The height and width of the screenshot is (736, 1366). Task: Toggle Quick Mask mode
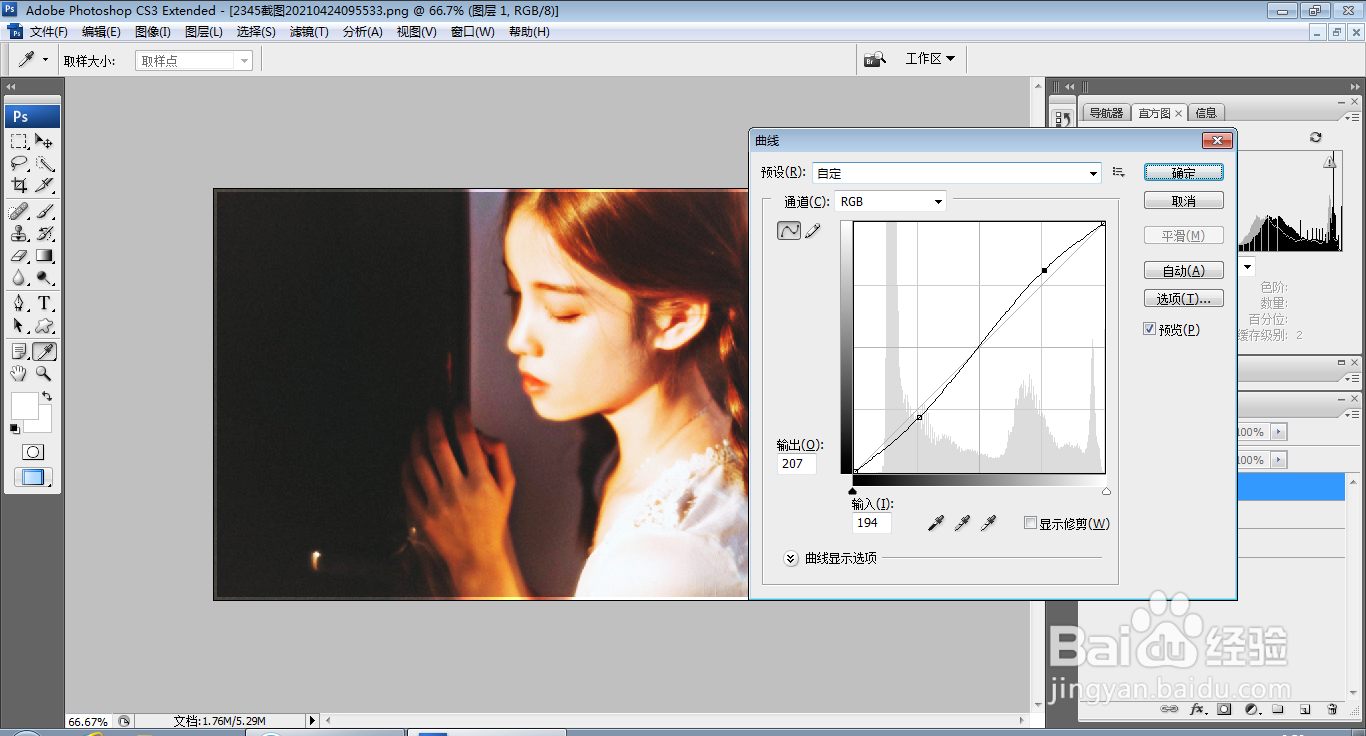pyautogui.click(x=33, y=452)
